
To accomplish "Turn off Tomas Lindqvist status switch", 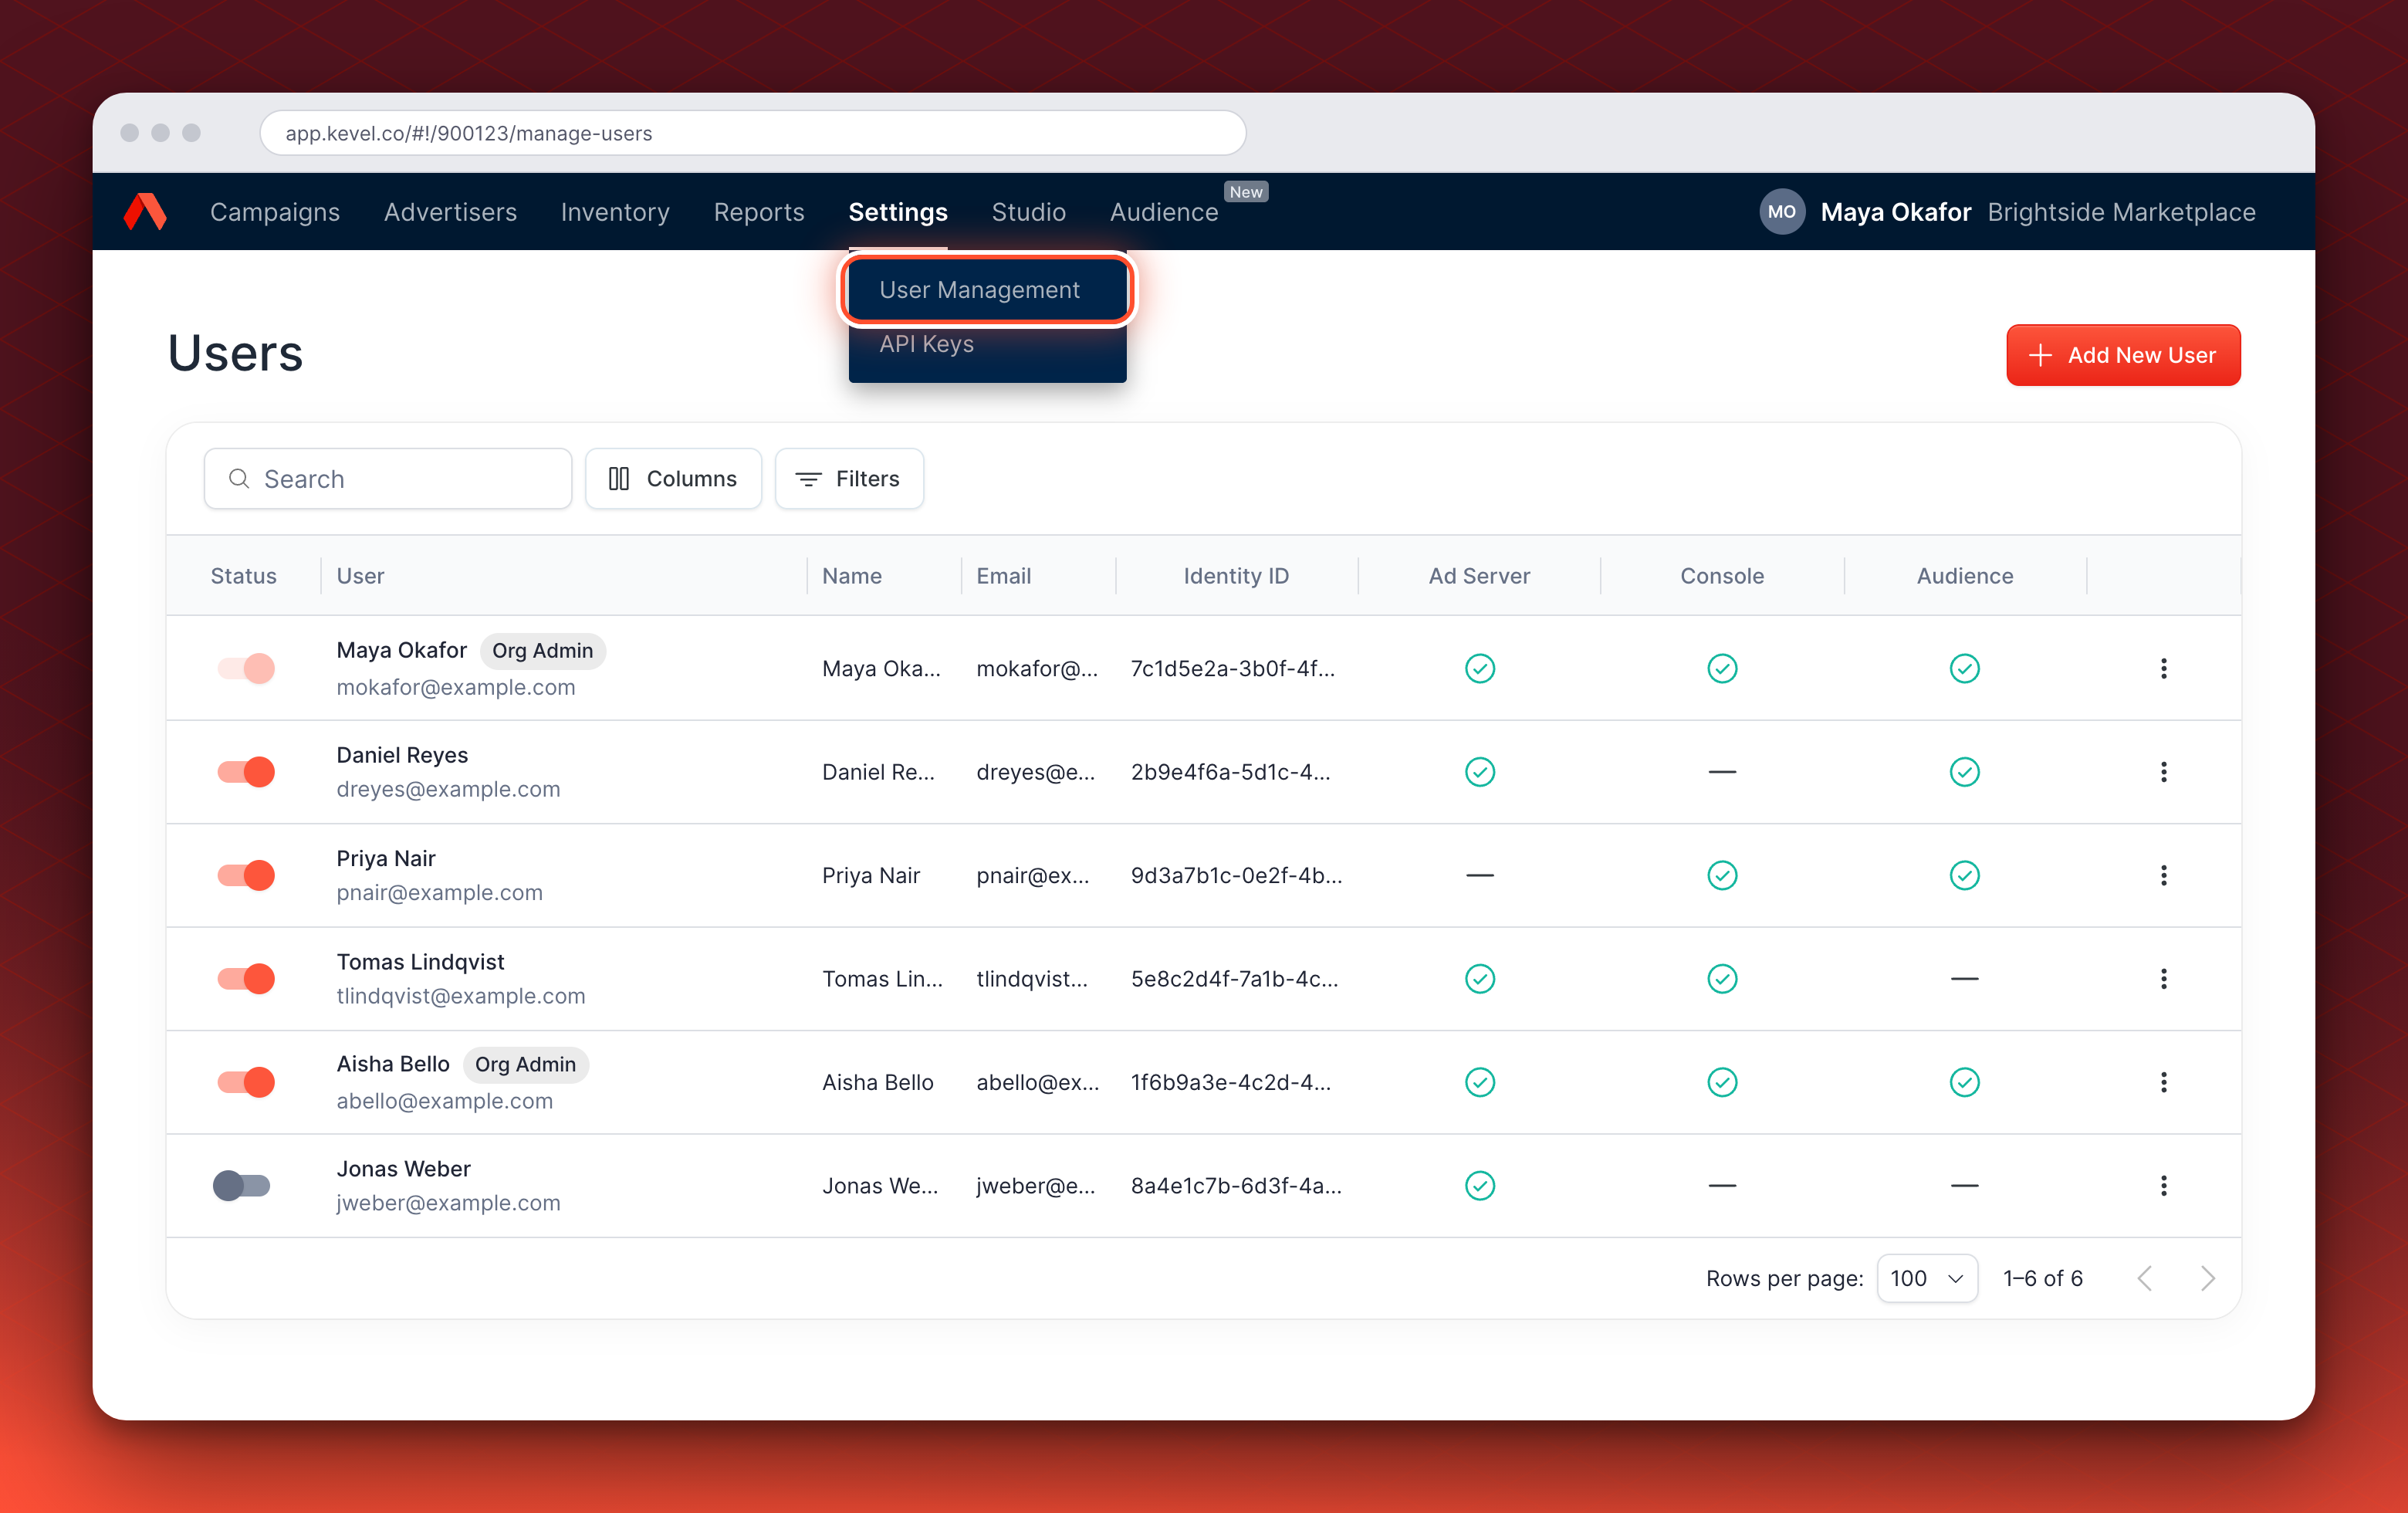I will (x=245, y=979).
